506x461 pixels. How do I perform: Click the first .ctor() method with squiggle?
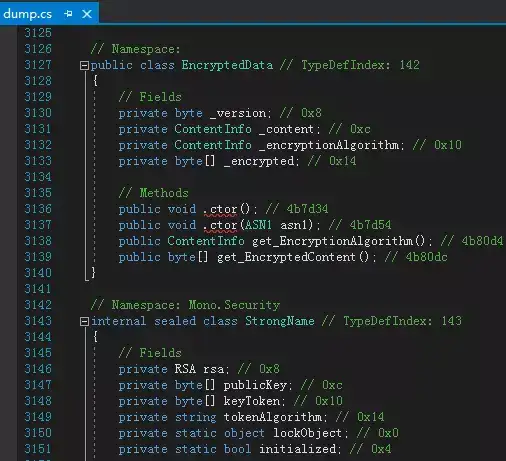coord(220,209)
